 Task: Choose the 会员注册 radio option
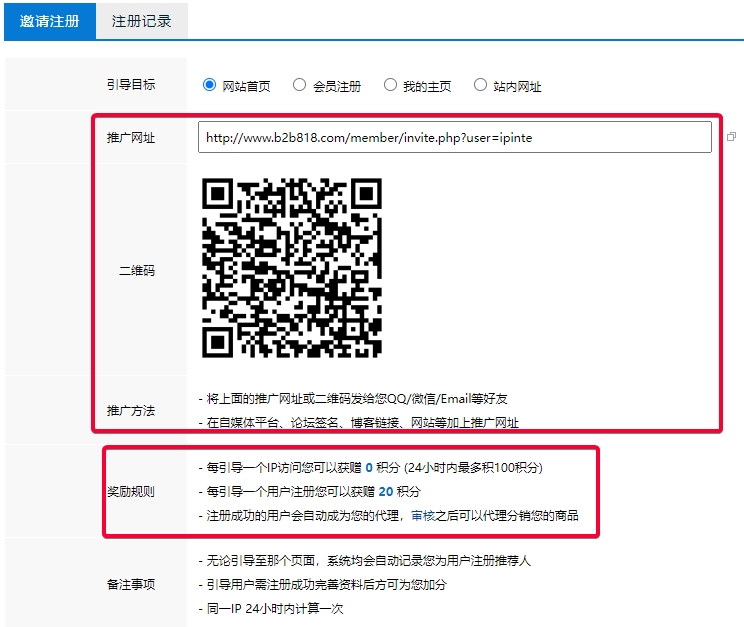pos(300,85)
